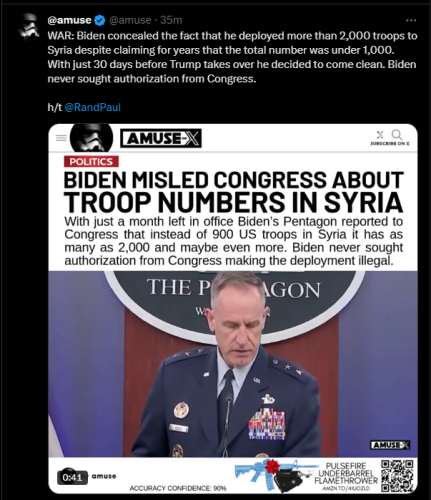Viewport: 431px width, 500px height.
Task: Click the 0:41 video duration badge
Action: [x=72, y=478]
